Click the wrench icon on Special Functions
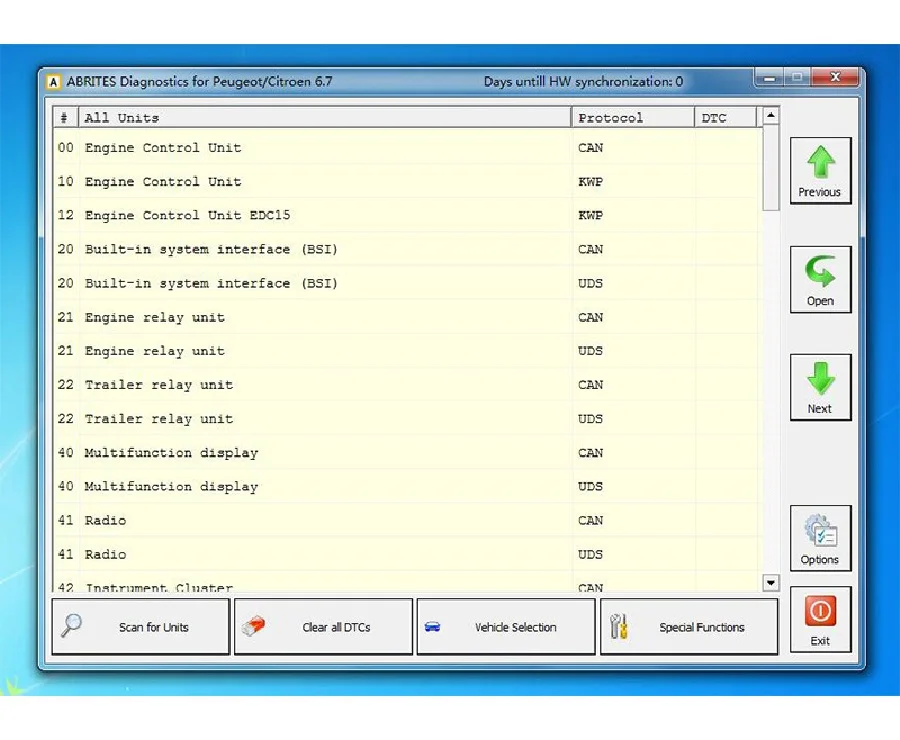The image size is (900, 740). tap(619, 626)
